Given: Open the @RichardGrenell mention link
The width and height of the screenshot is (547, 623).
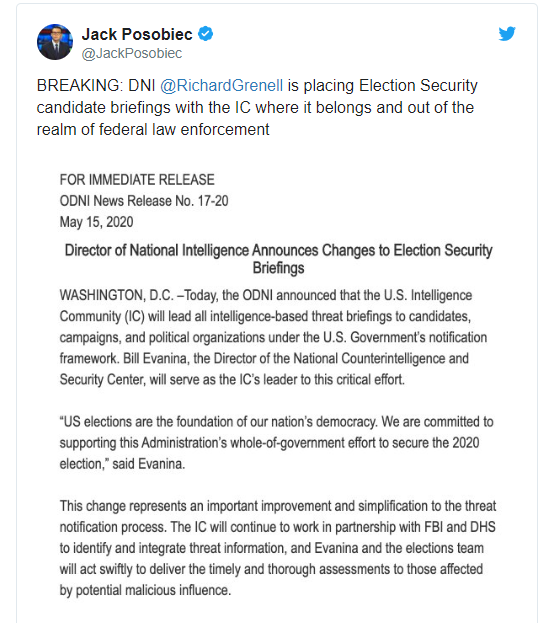Looking at the screenshot, I should [221, 86].
